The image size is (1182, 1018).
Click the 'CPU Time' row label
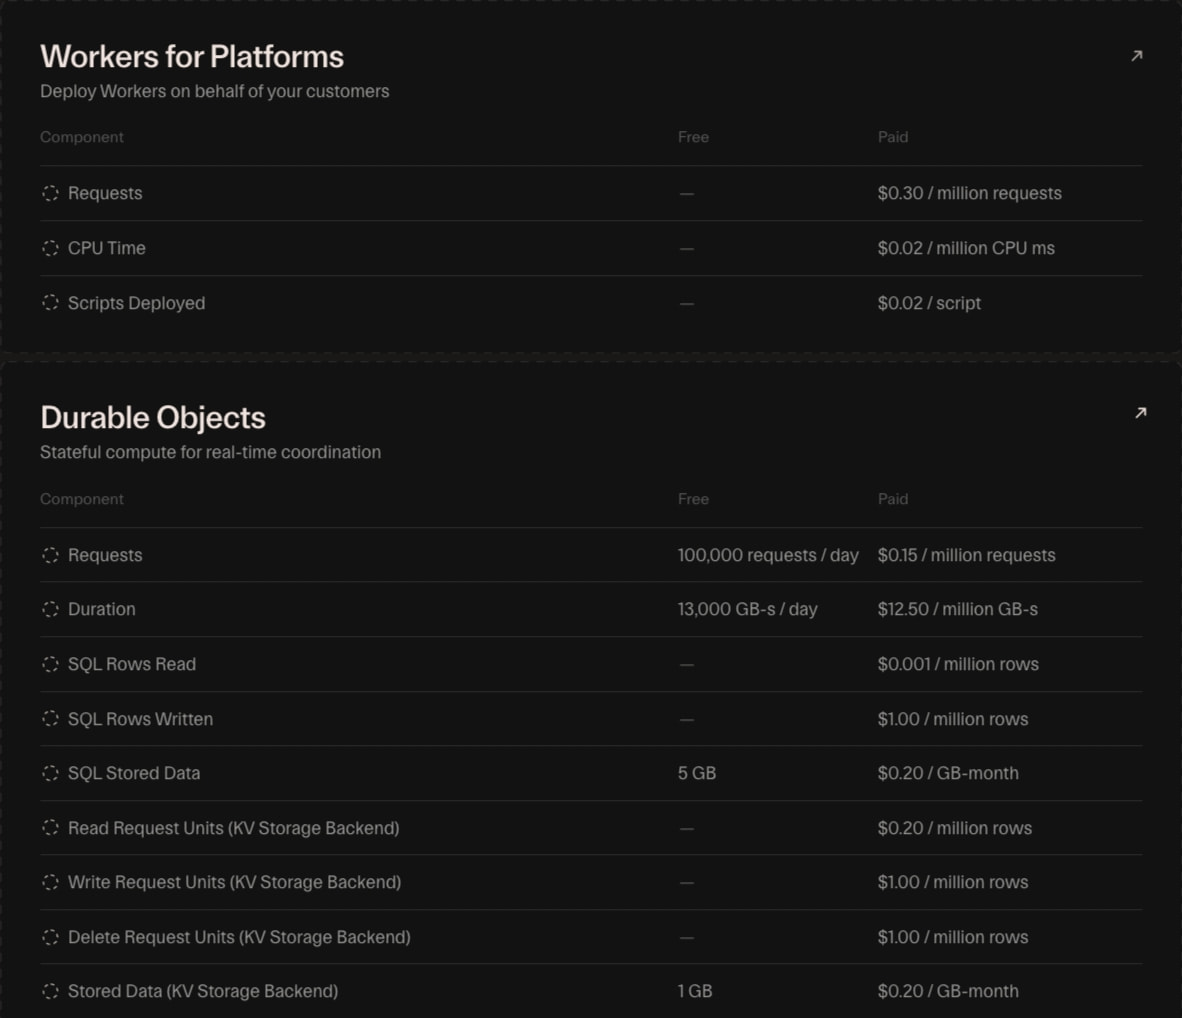[107, 248]
